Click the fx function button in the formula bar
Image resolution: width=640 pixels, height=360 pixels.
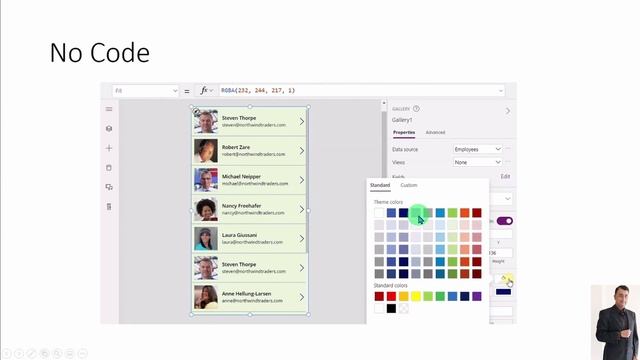coord(207,90)
